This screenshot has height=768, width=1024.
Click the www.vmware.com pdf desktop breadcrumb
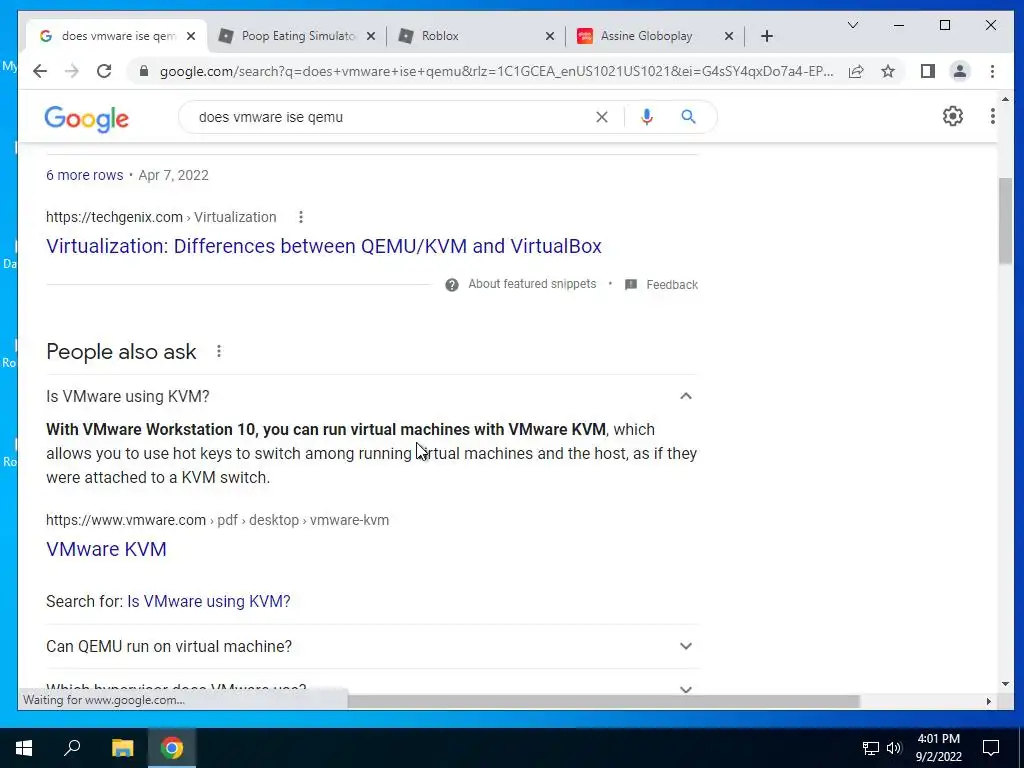[217, 520]
